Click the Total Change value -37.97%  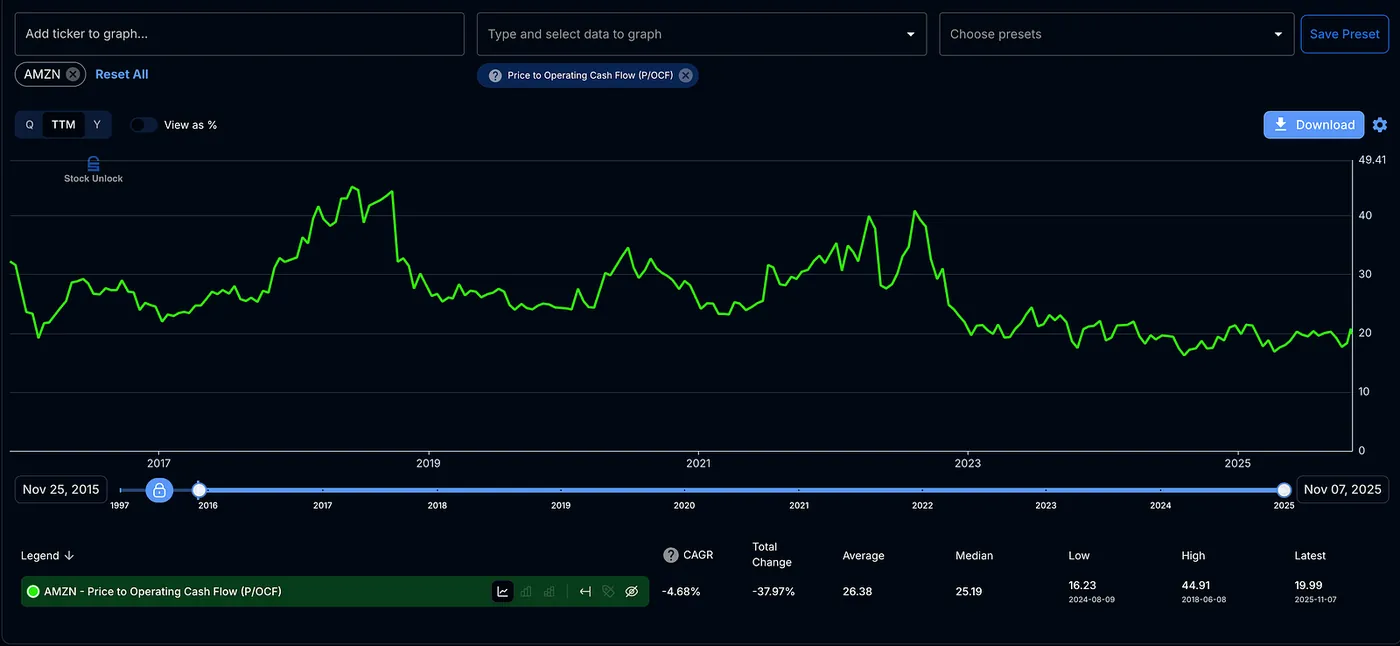(x=773, y=592)
